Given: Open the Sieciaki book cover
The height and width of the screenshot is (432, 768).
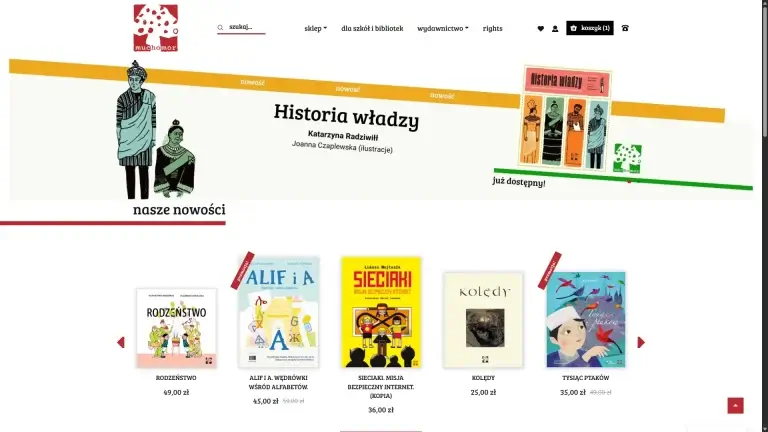Looking at the screenshot, I should 381,312.
